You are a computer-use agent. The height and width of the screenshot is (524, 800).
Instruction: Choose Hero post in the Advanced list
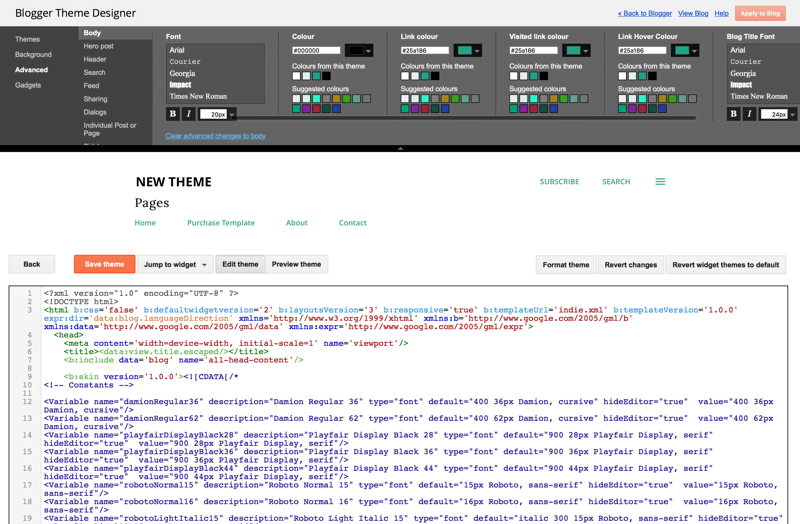[x=98, y=46]
